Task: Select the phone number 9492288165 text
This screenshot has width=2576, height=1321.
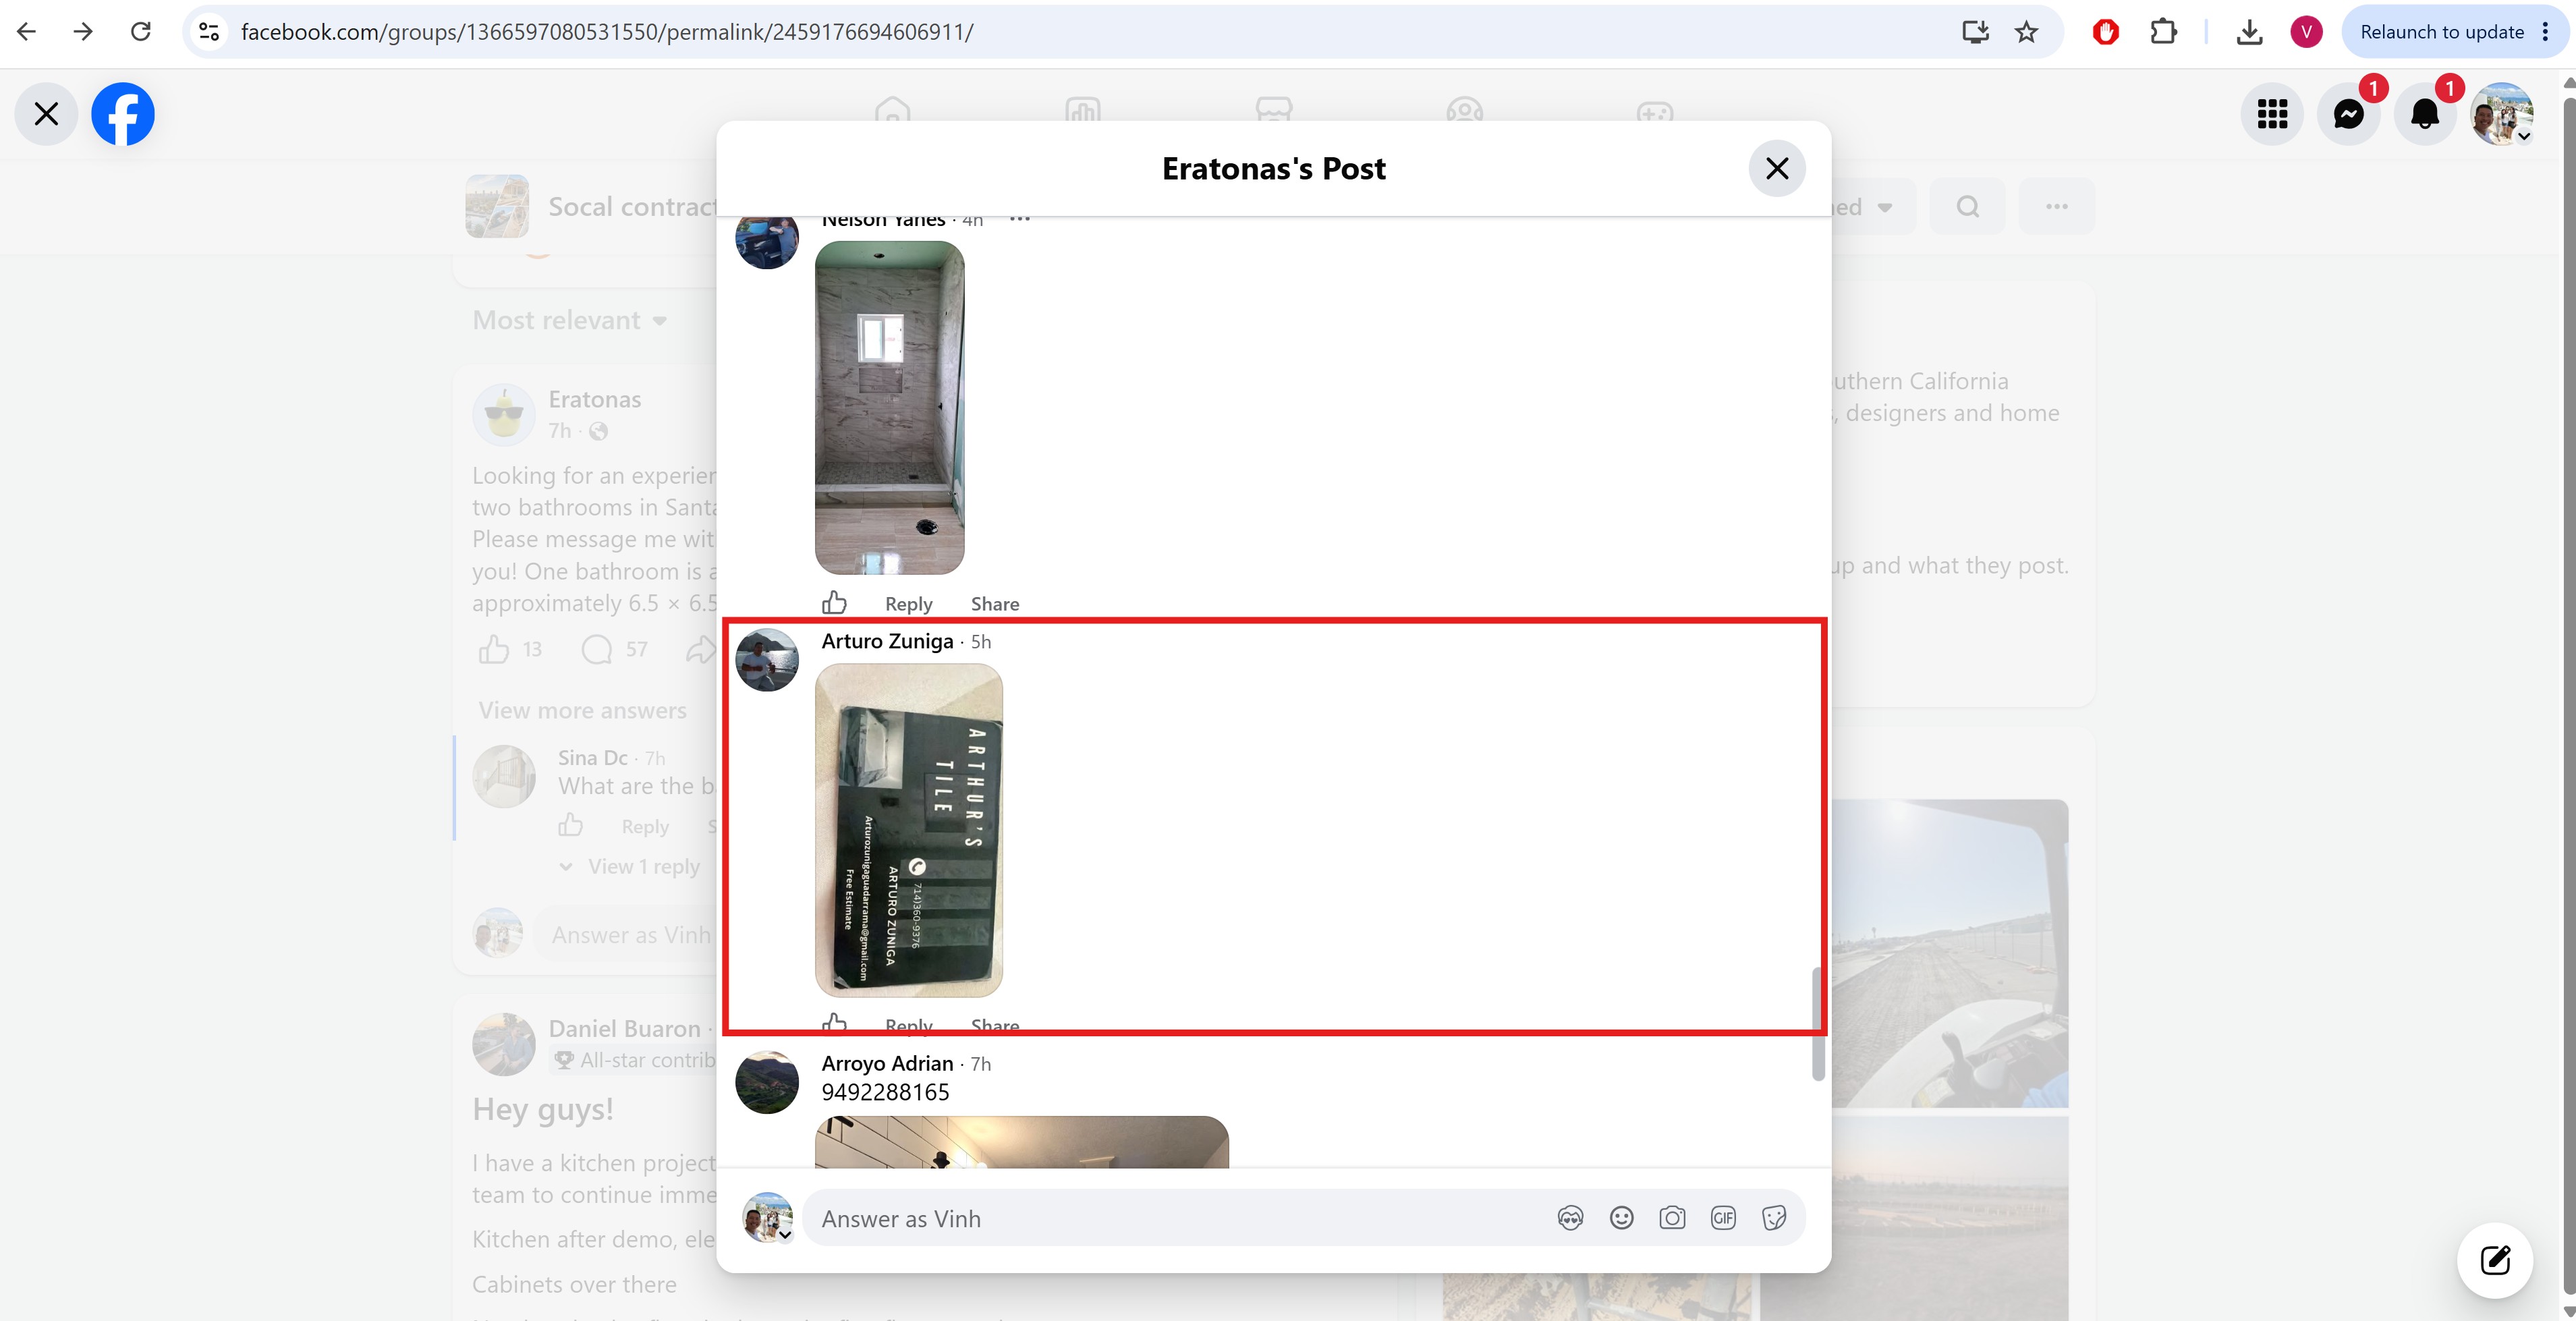Action: (x=885, y=1092)
